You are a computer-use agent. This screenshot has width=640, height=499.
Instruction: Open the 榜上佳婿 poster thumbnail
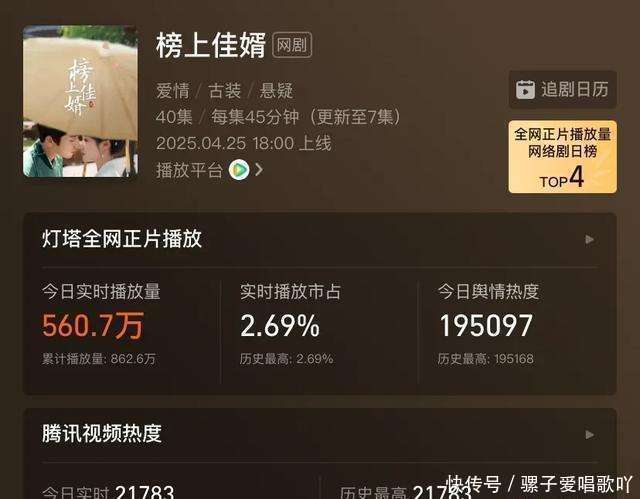click(x=80, y=101)
